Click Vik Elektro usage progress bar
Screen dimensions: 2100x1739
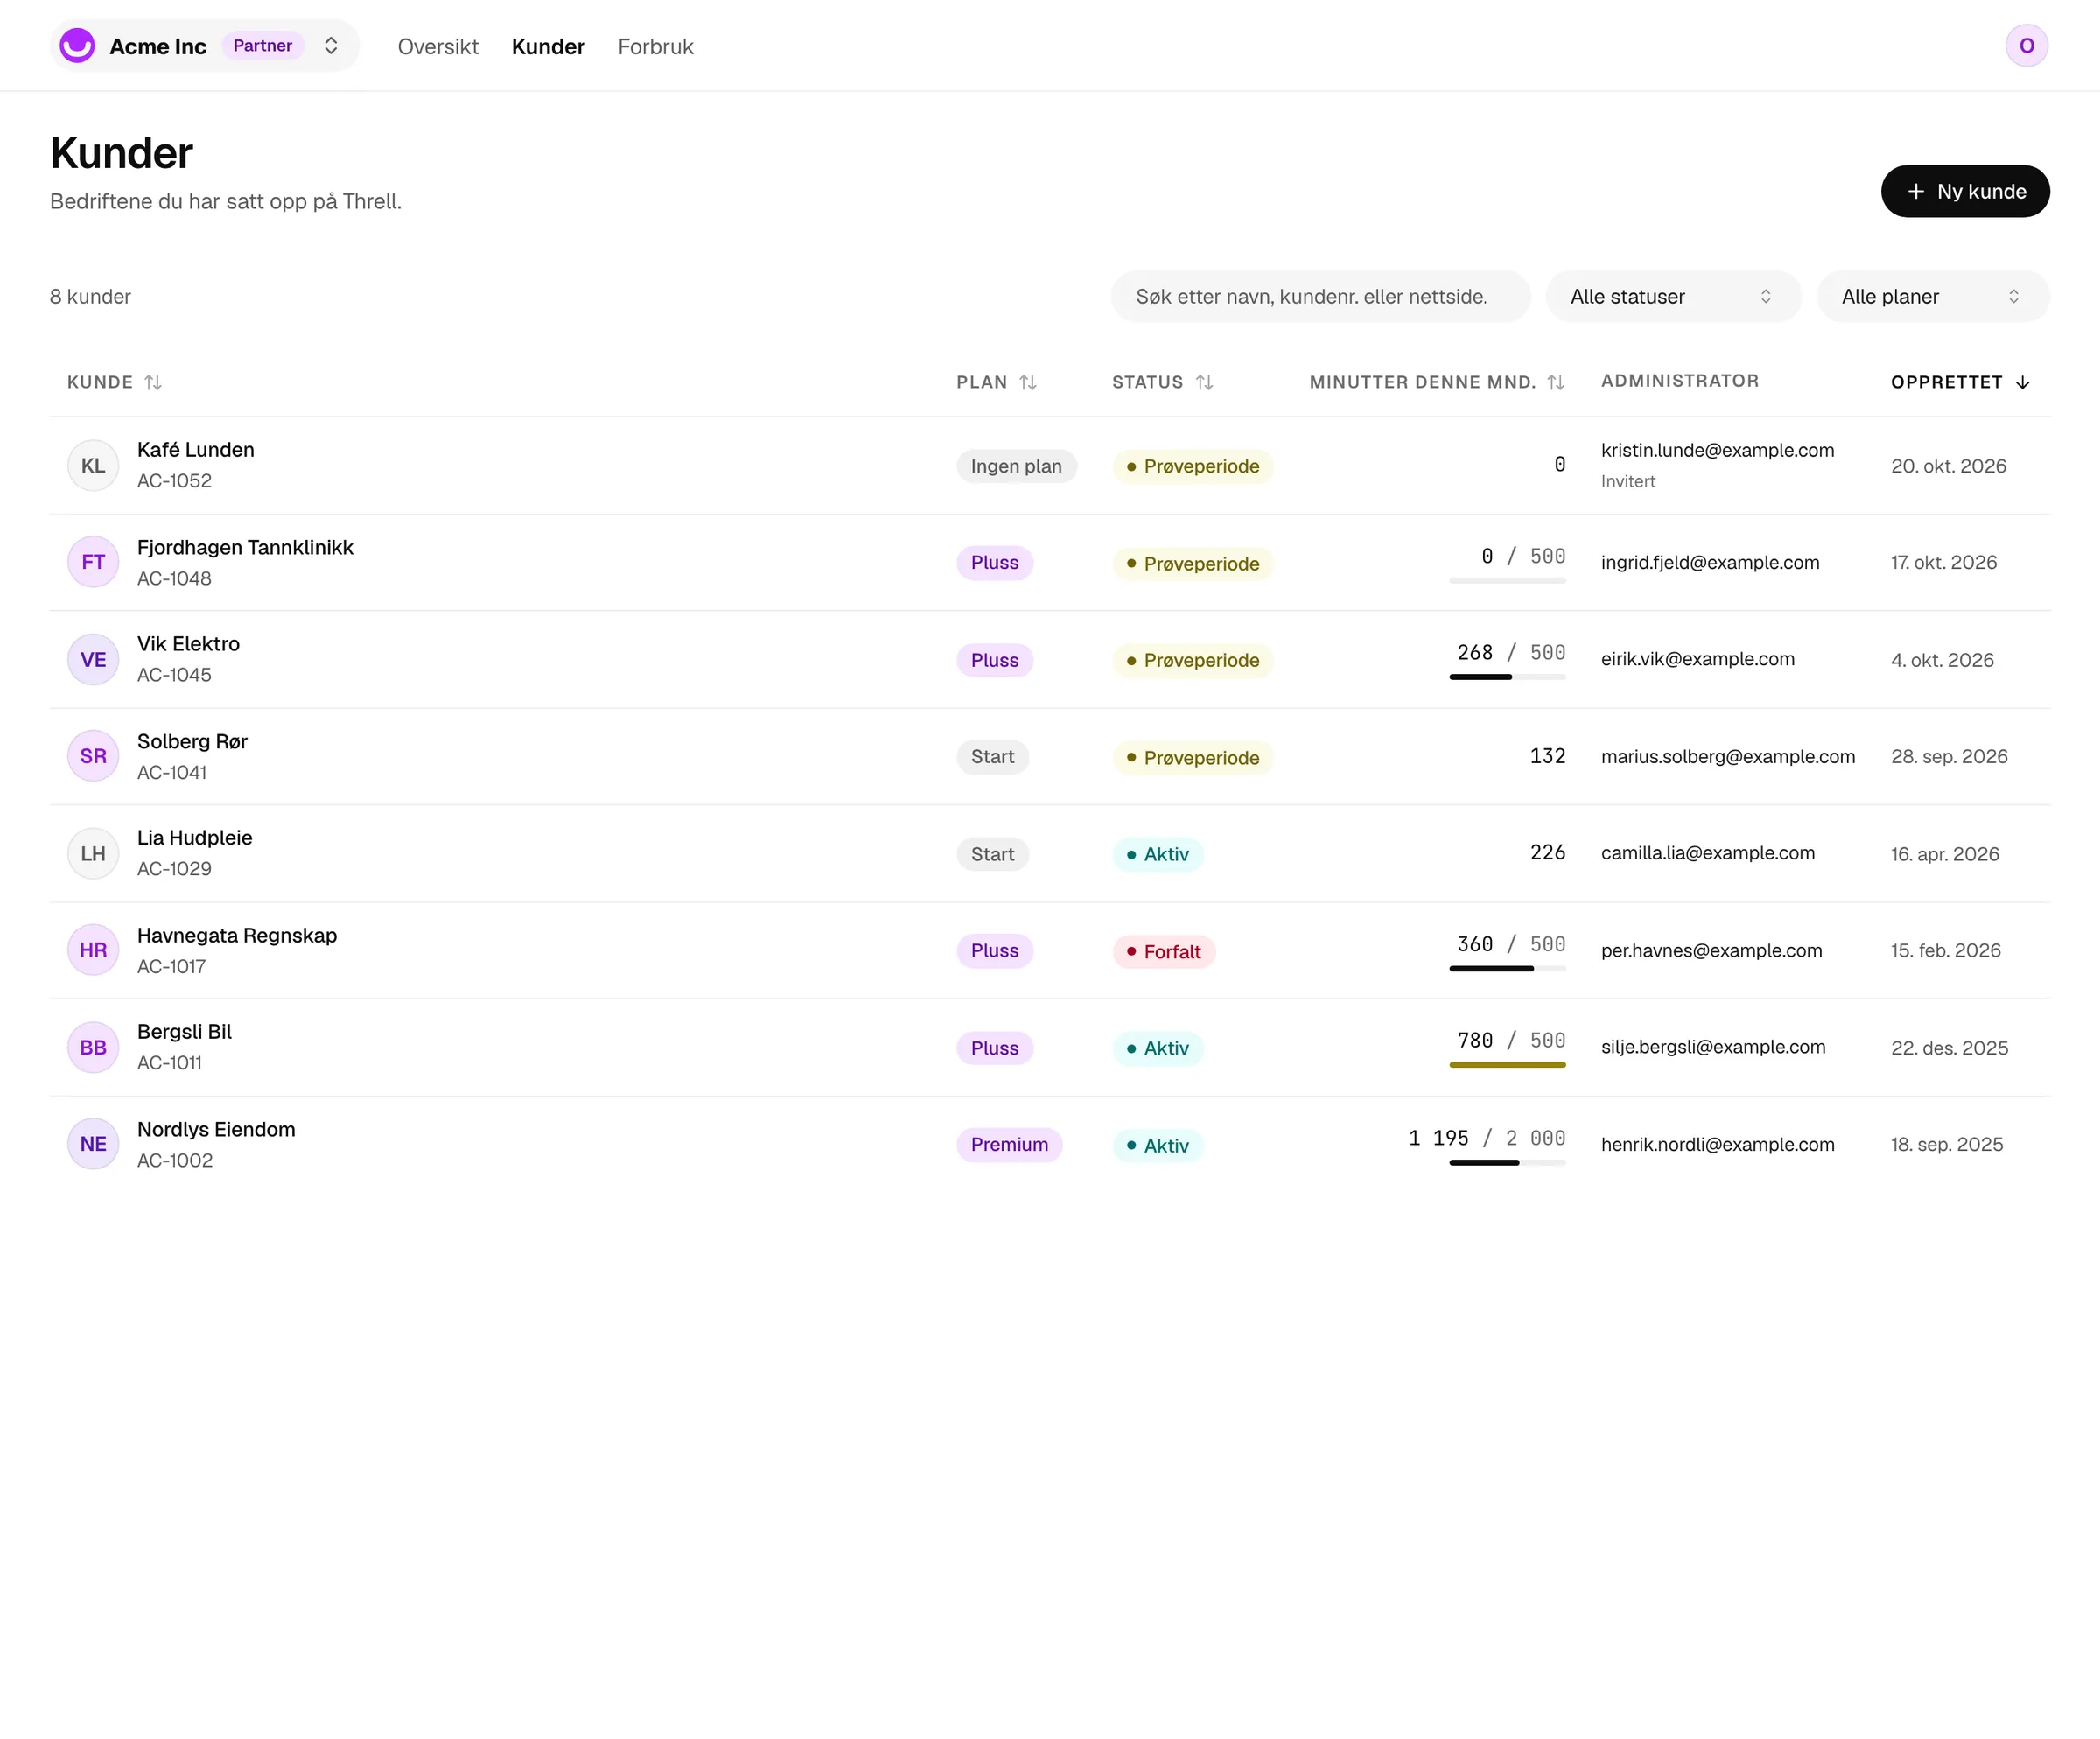pyautogui.click(x=1507, y=677)
